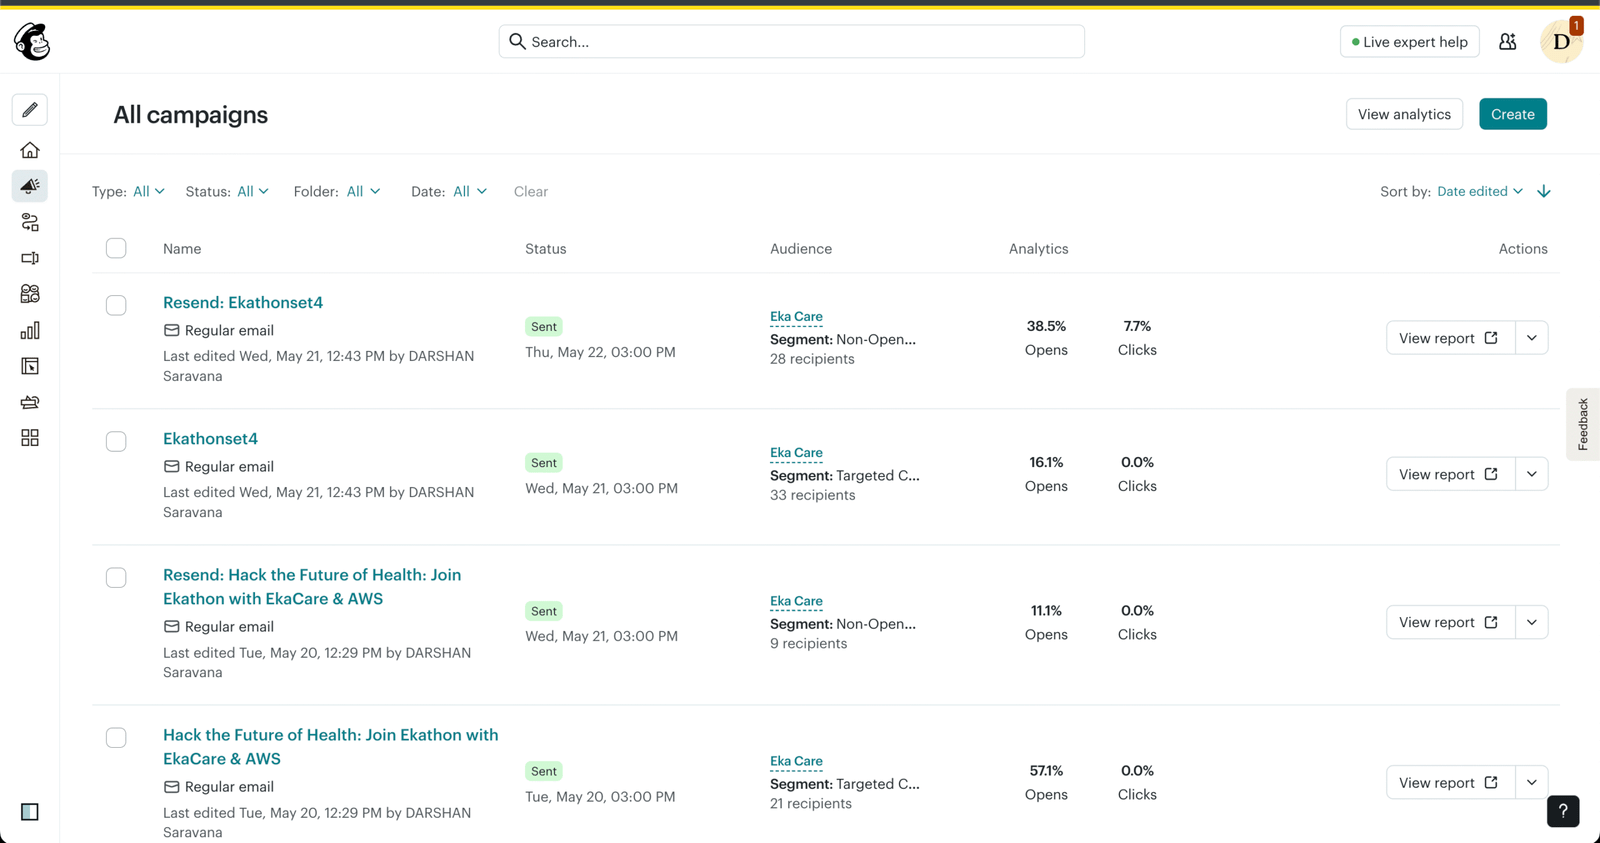Open Audience people icon in sidebar
The image size is (1600, 843).
30,294
